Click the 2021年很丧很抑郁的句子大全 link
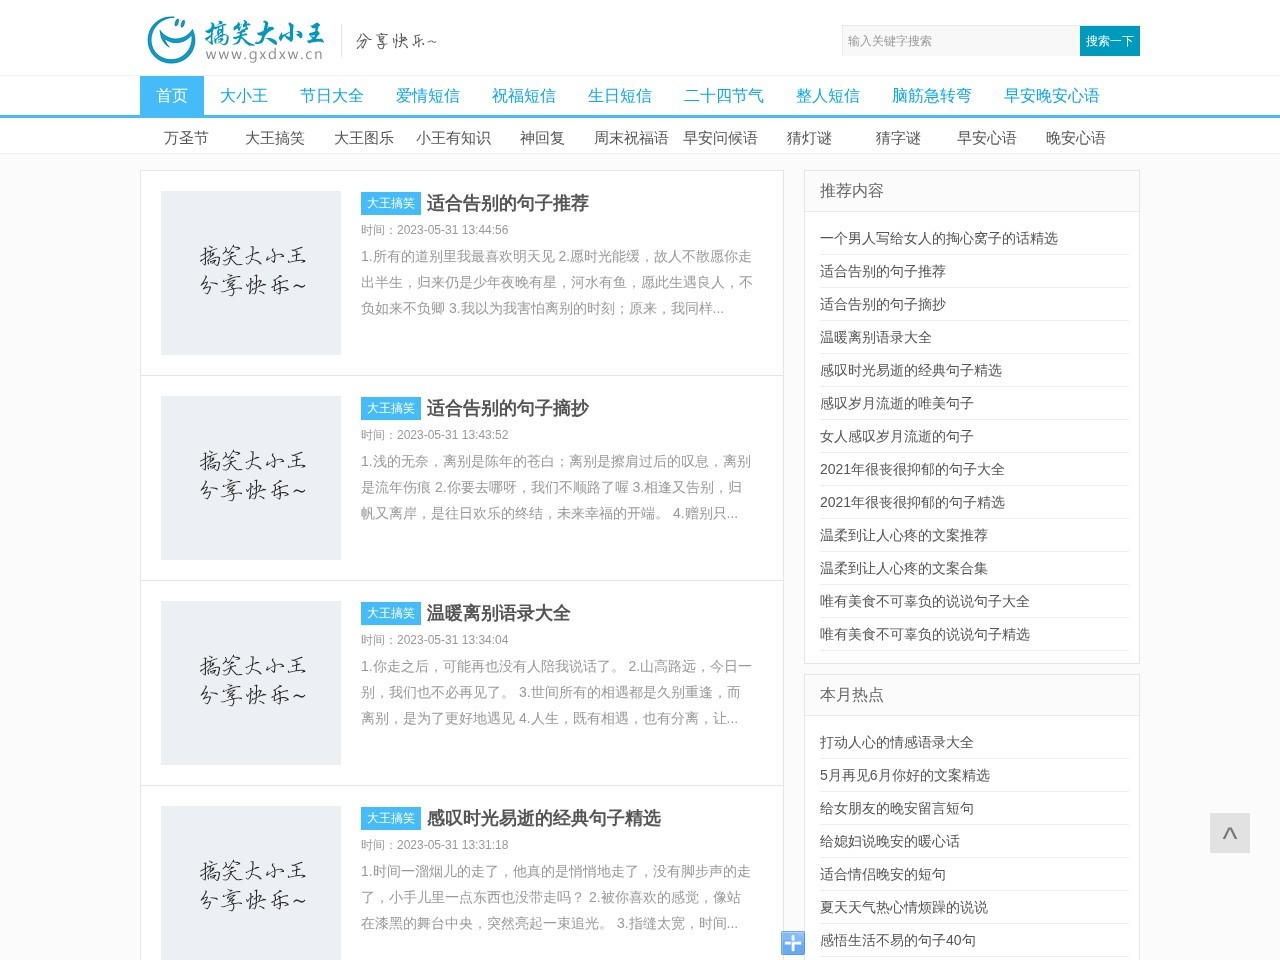The image size is (1280, 960). coord(912,469)
